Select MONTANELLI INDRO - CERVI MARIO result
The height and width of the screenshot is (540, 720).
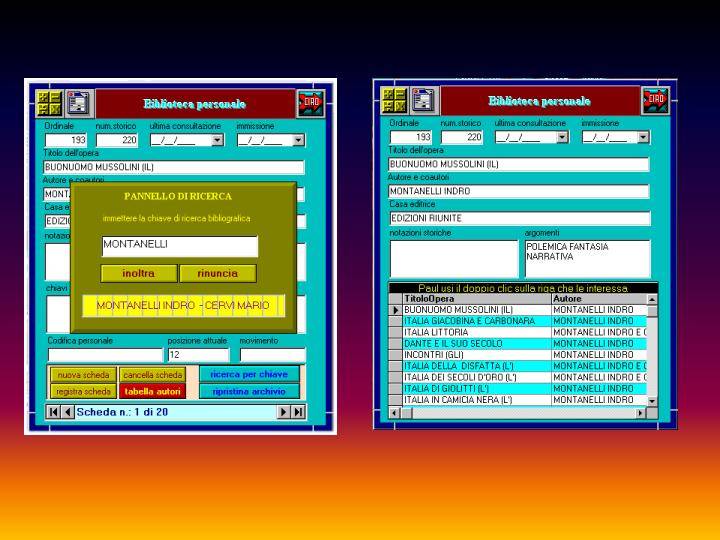pos(183,305)
